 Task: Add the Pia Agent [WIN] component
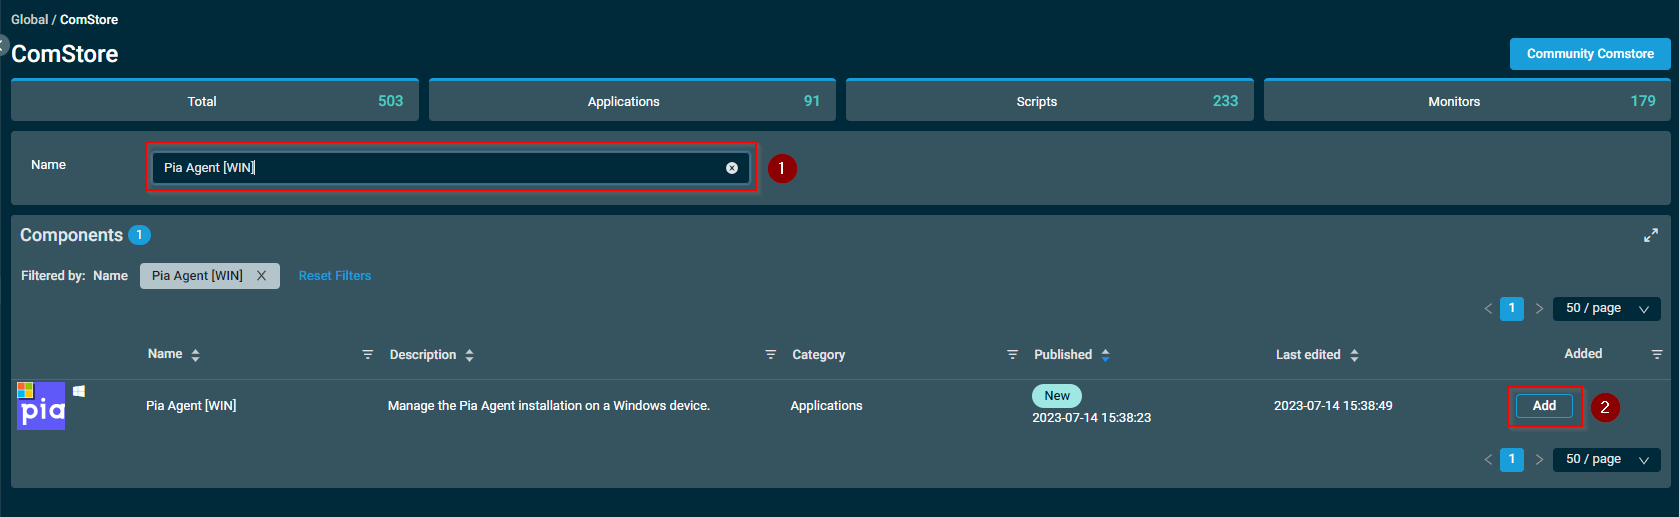click(x=1544, y=406)
